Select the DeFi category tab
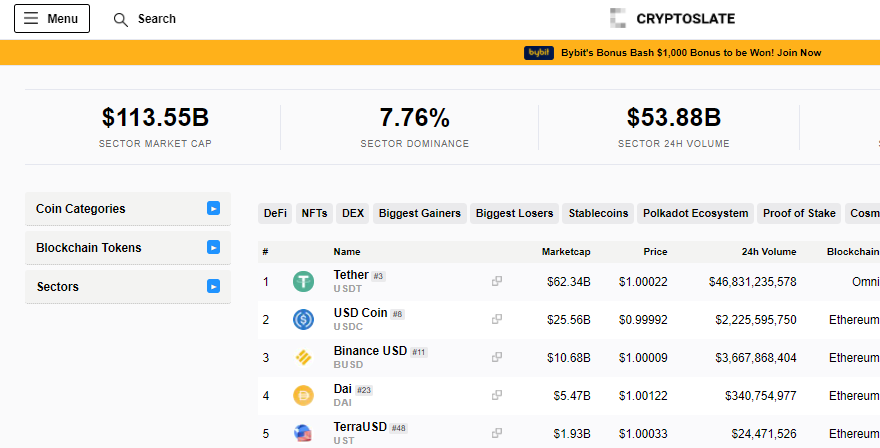The image size is (880, 448). point(275,213)
